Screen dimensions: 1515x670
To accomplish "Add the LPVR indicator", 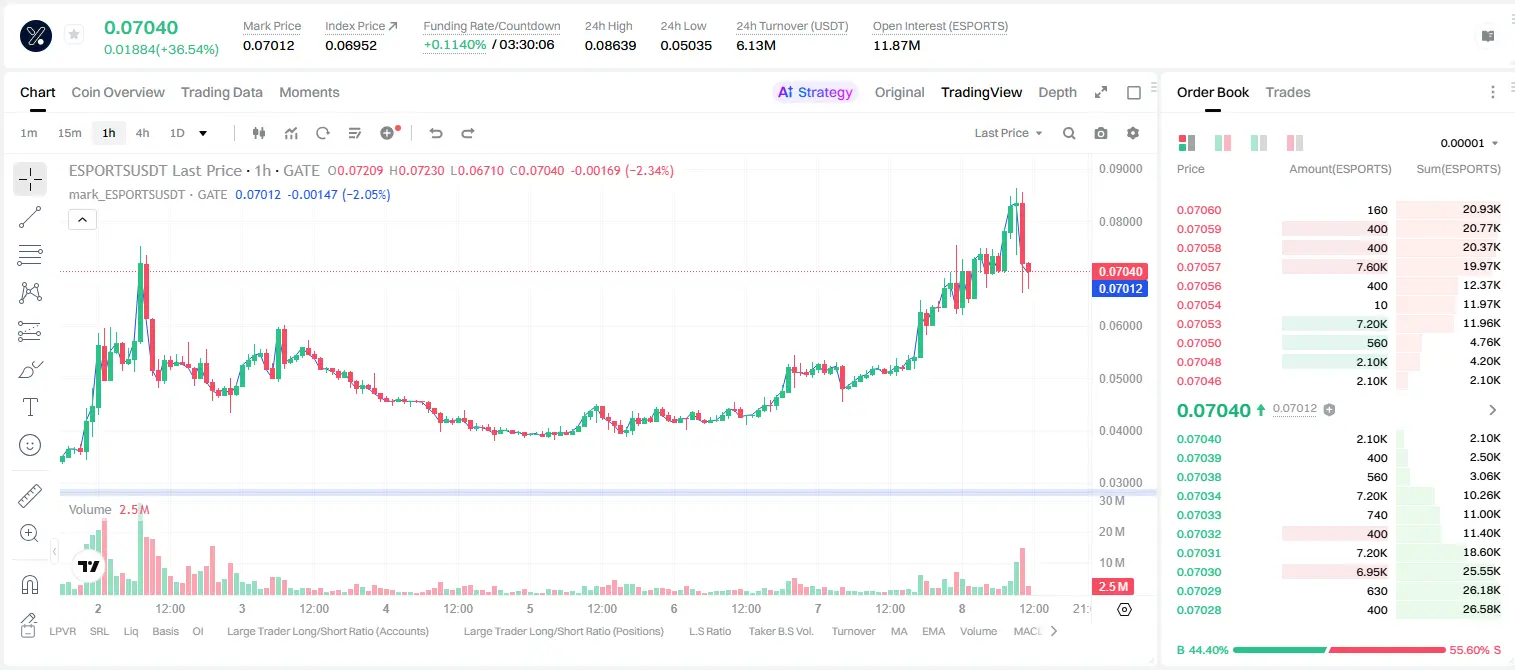I will (x=63, y=631).
